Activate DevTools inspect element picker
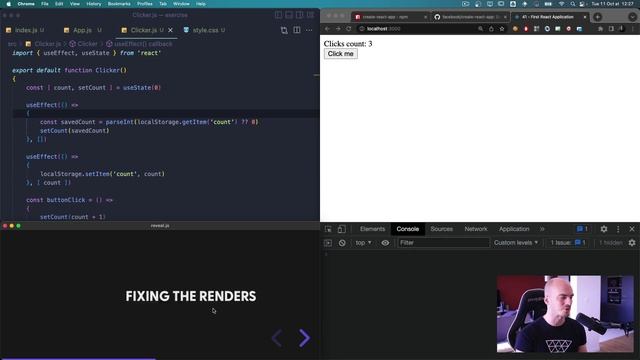 coord(328,229)
